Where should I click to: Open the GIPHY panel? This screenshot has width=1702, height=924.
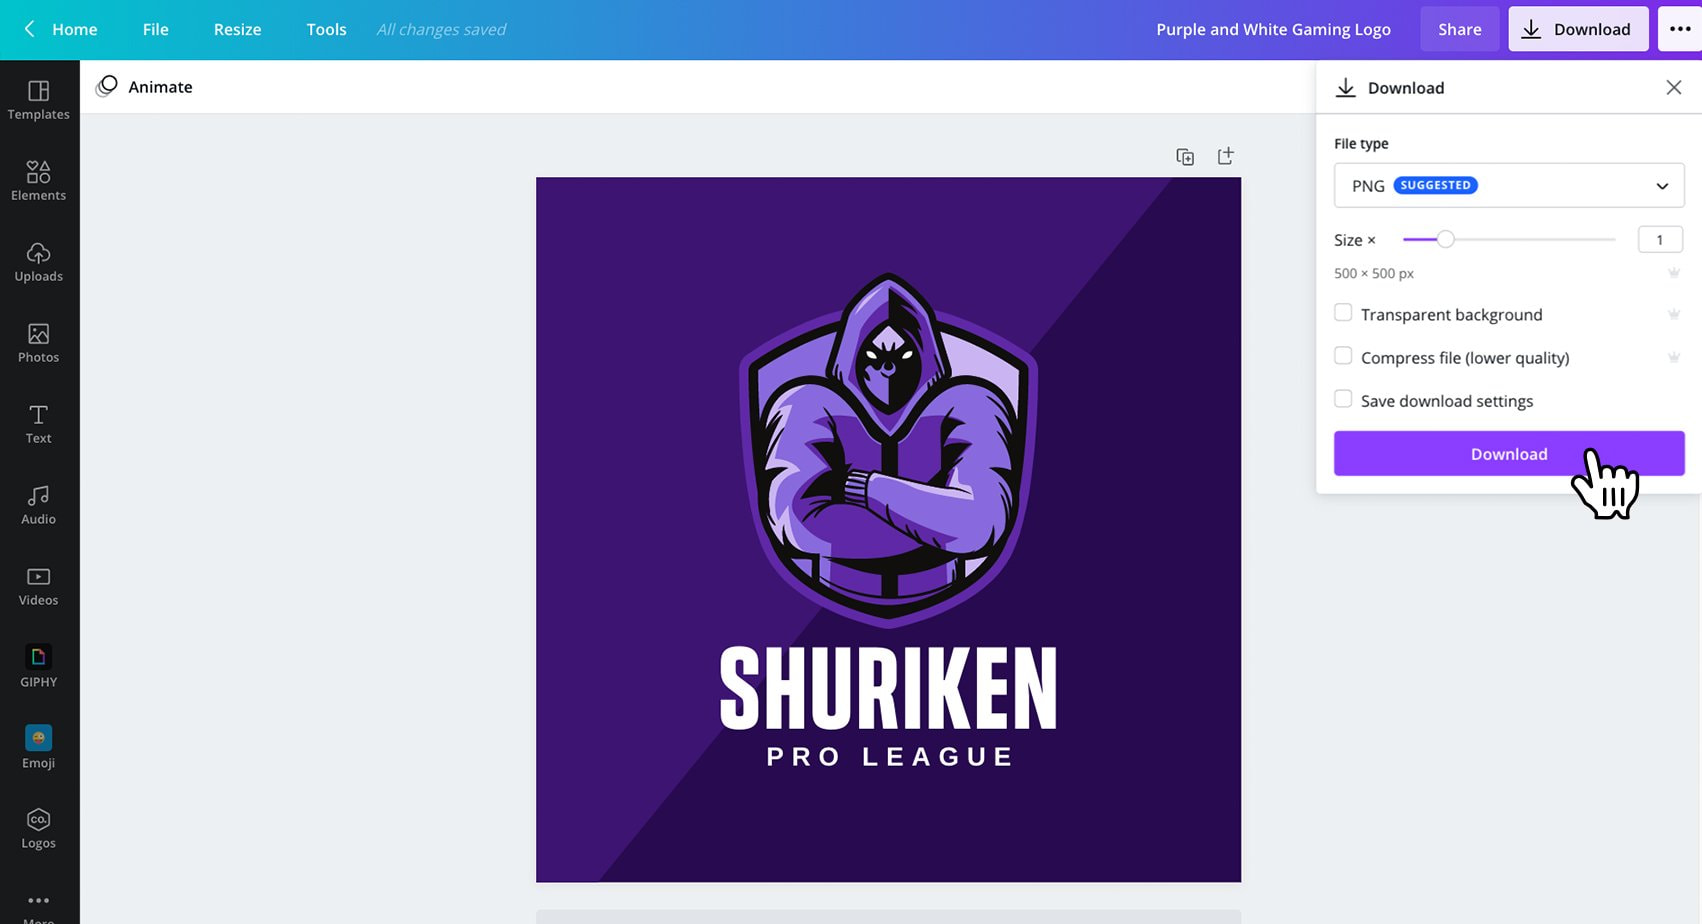click(38, 664)
